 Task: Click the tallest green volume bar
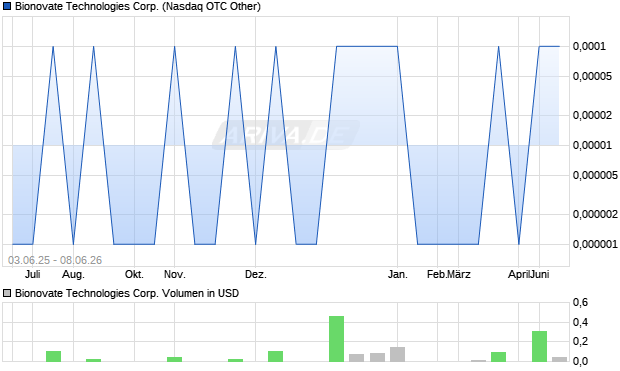(x=336, y=339)
